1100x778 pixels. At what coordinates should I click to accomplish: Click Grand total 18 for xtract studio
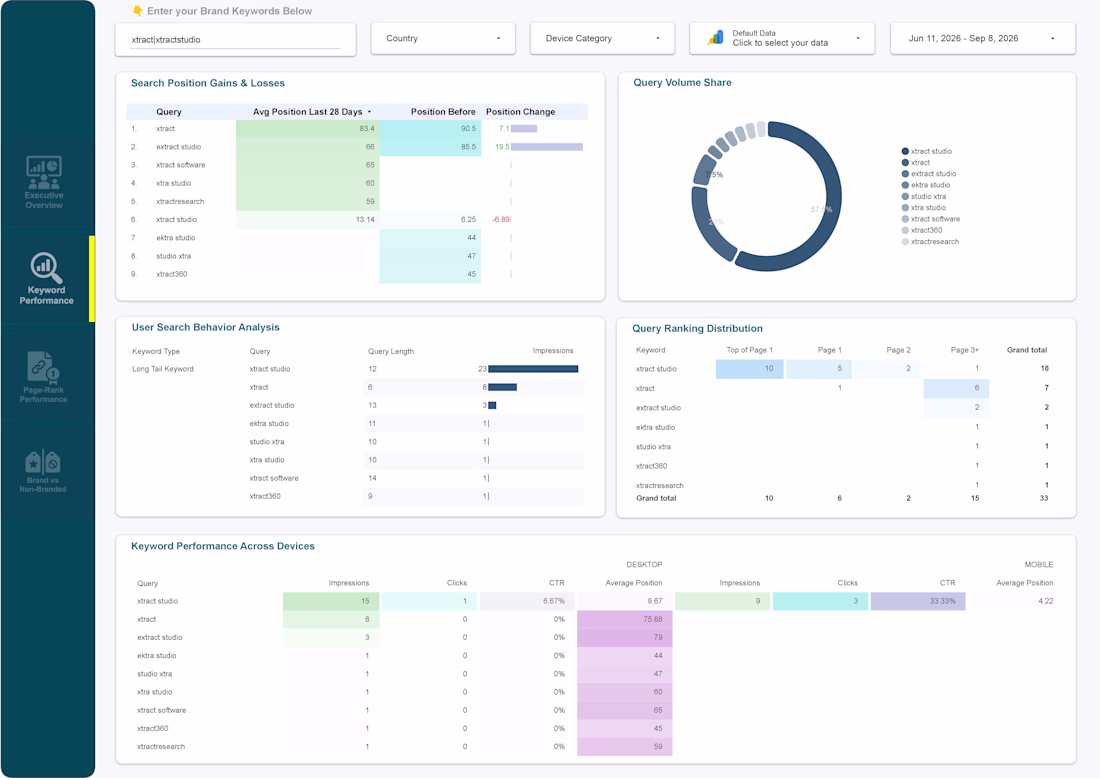1045,368
